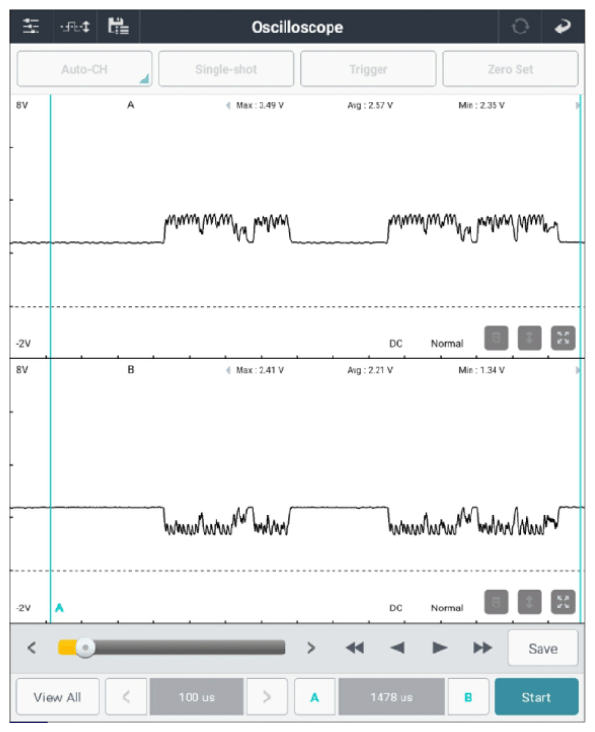This screenshot has width=595, height=732.
Task: Open the settings sliders icon in header
Action: coord(31,26)
